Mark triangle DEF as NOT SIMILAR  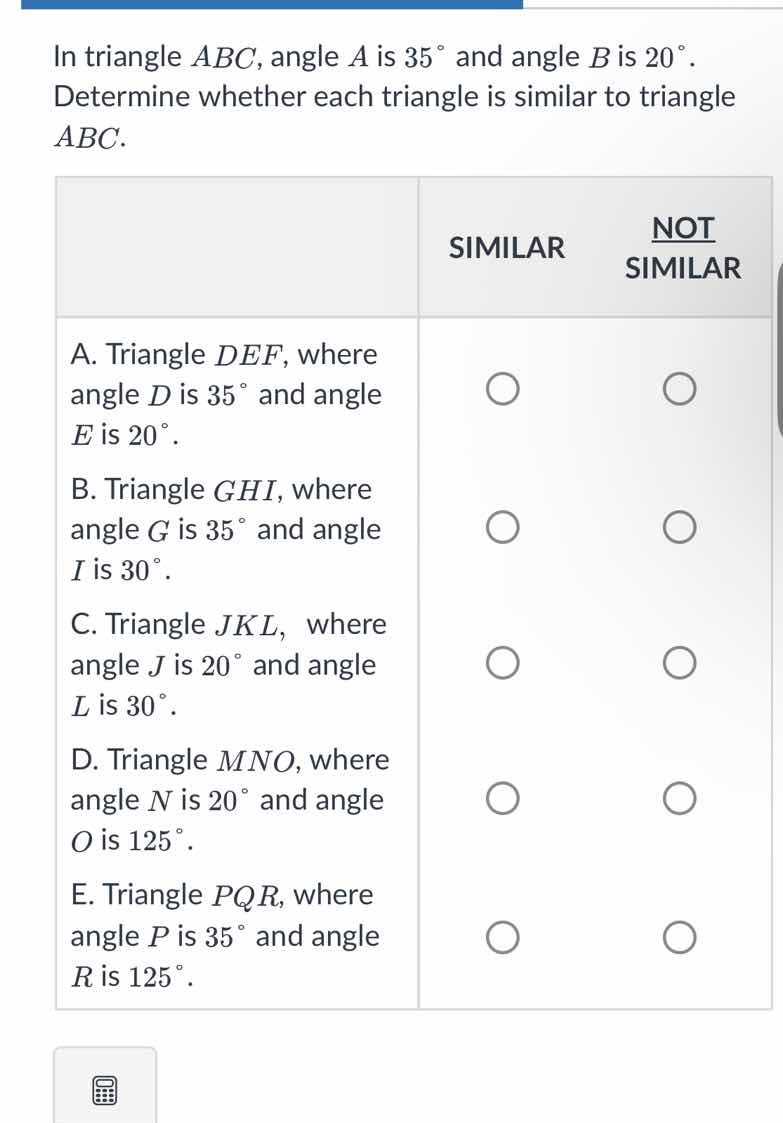pos(680,389)
